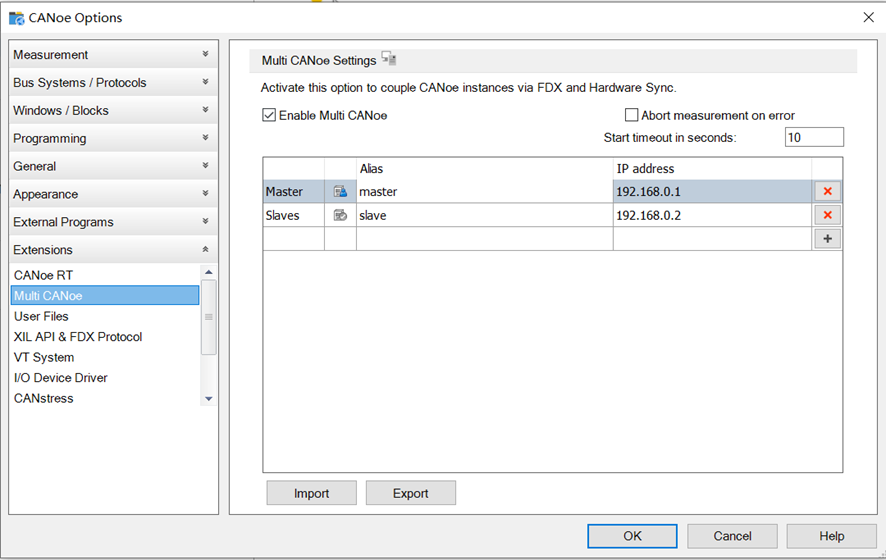This screenshot has height=560, width=886.
Task: Click the extensions list scrollbar up arrow
Action: [209, 272]
